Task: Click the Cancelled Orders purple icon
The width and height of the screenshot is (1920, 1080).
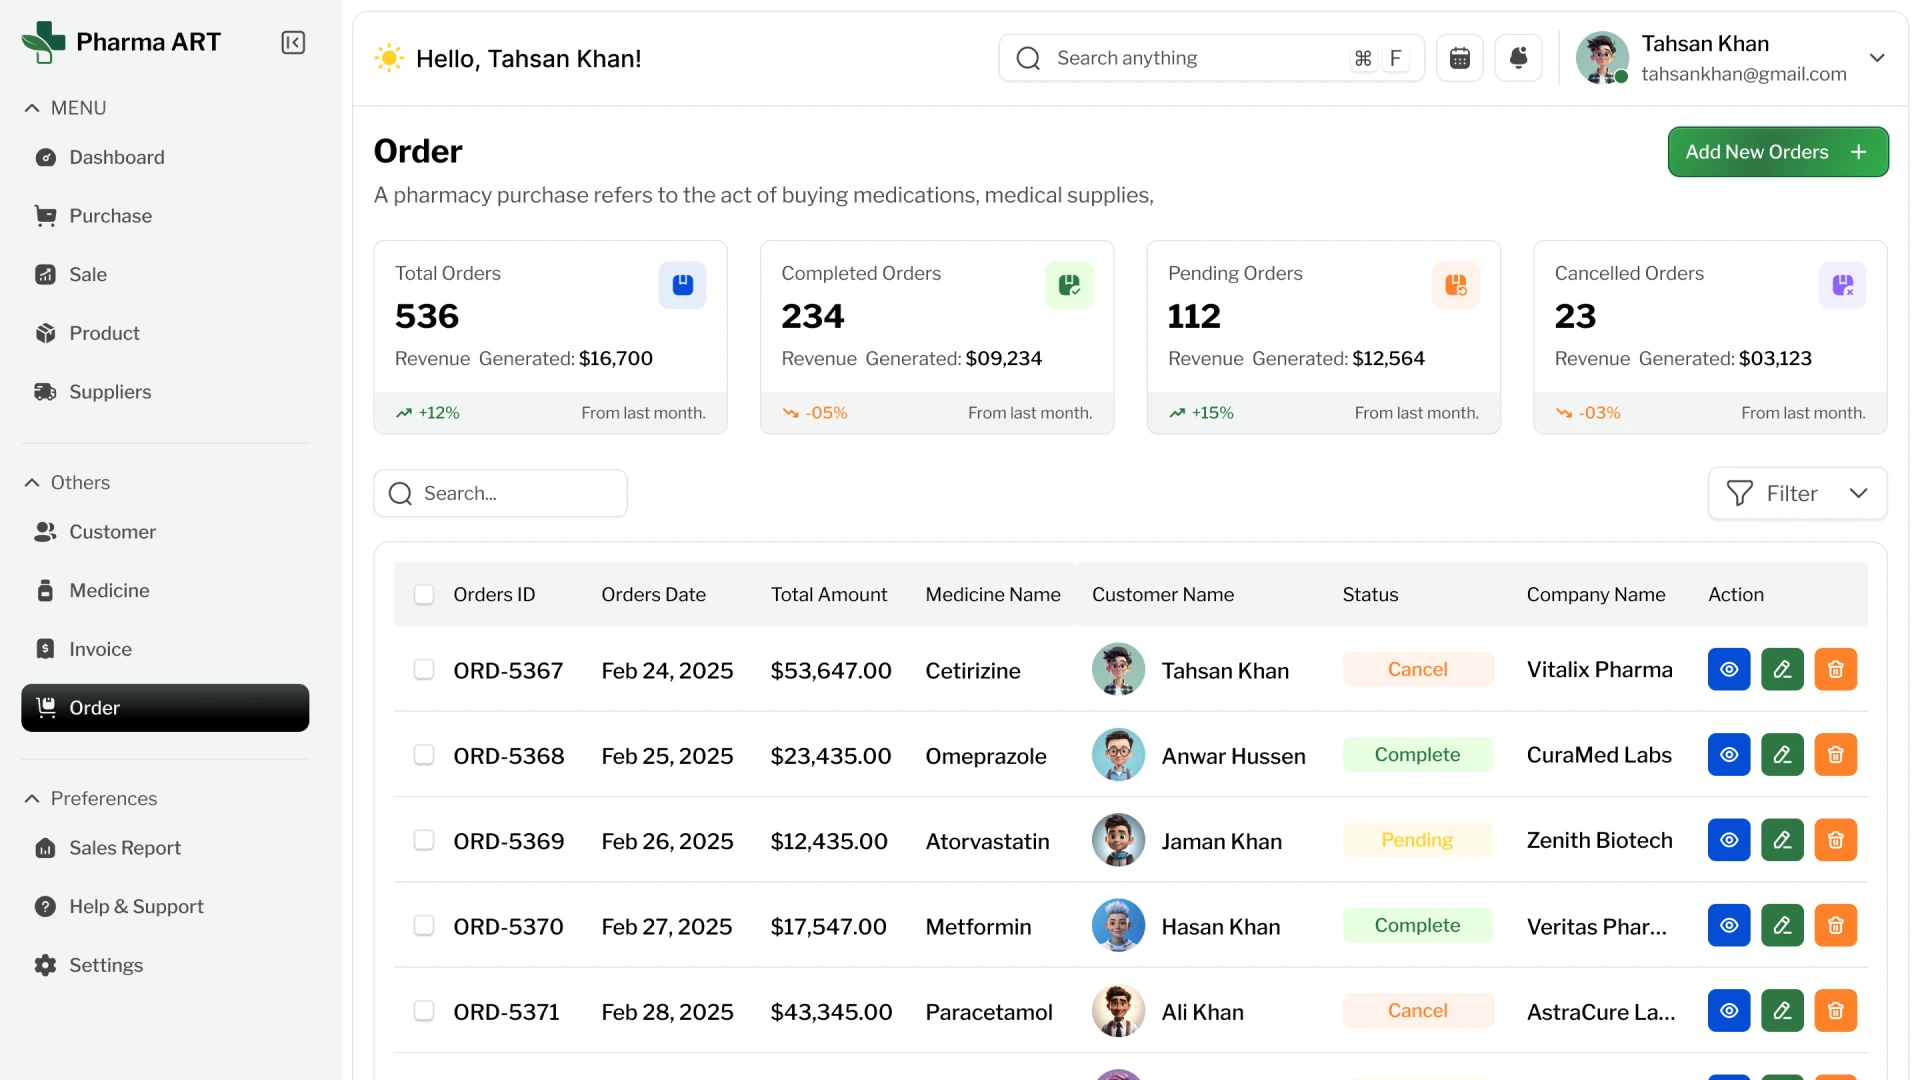Action: pos(1842,285)
